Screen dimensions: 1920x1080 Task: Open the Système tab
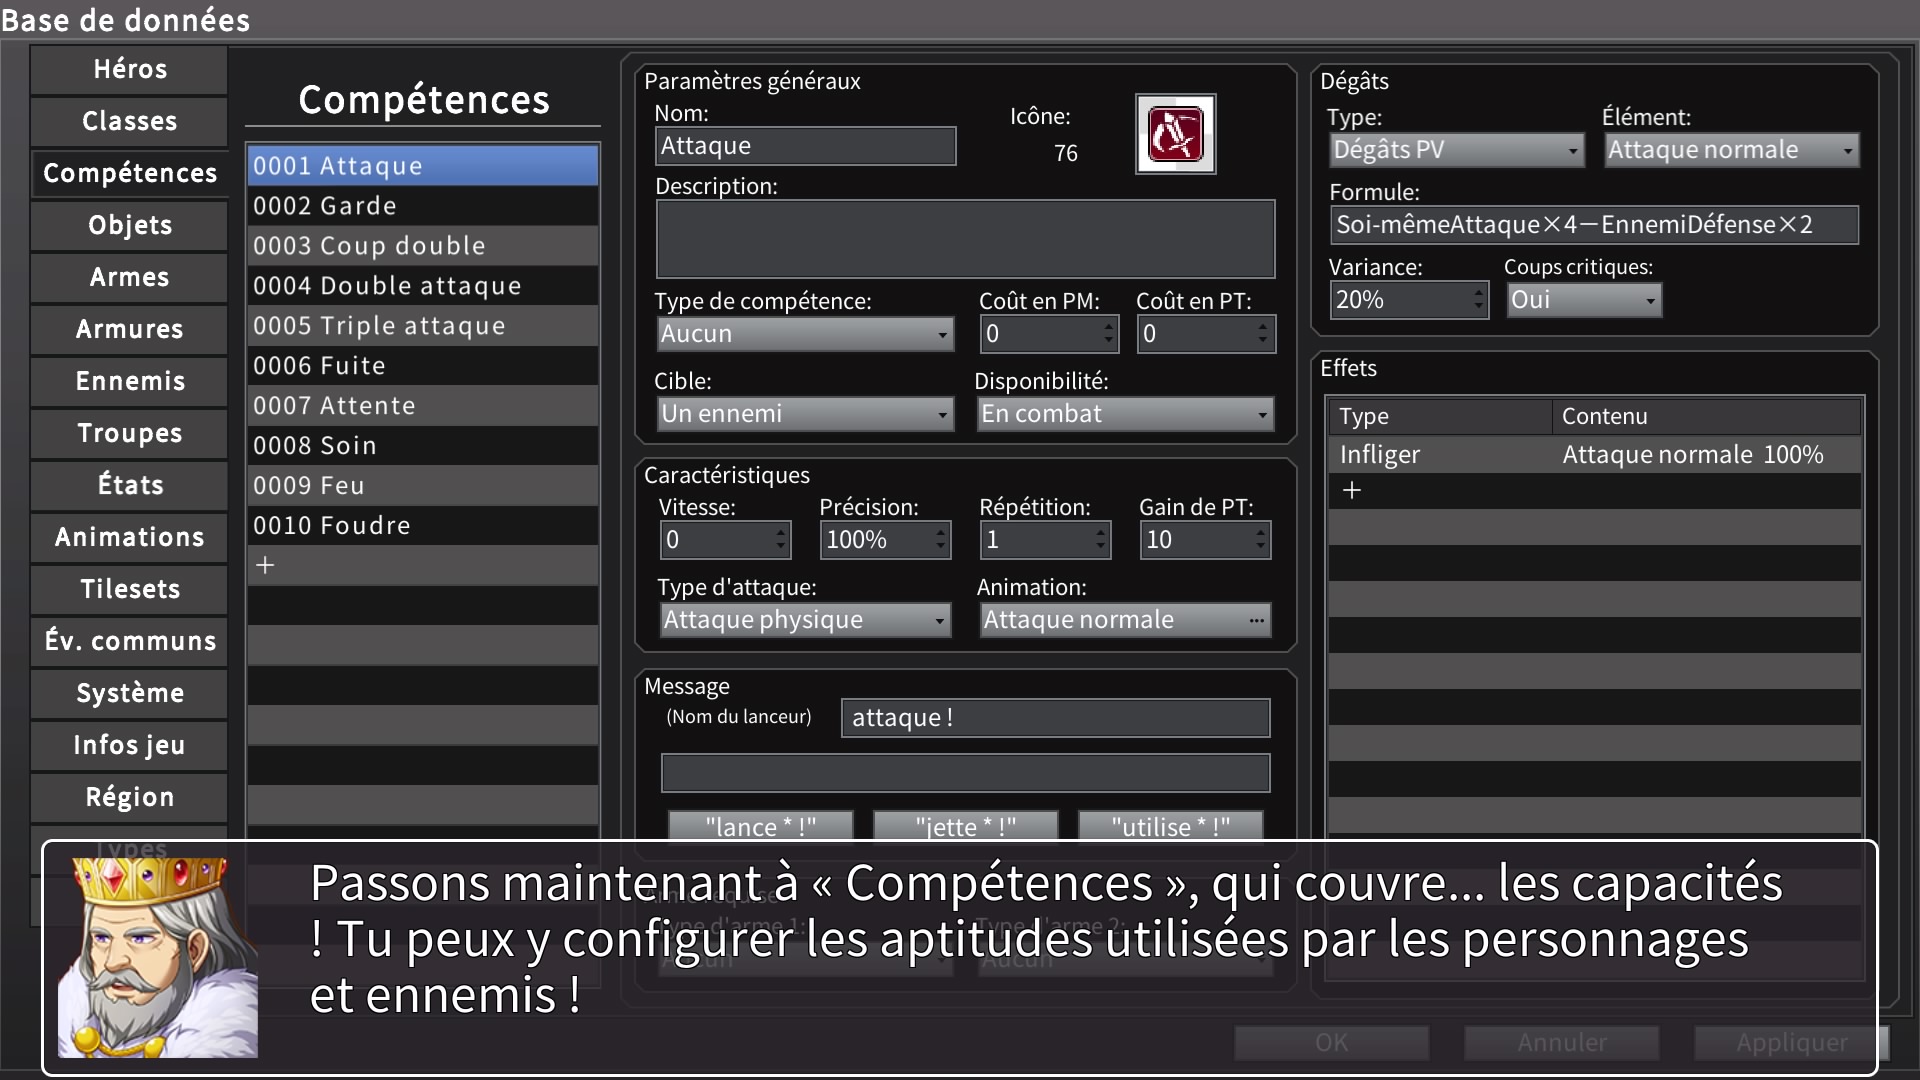tap(130, 693)
